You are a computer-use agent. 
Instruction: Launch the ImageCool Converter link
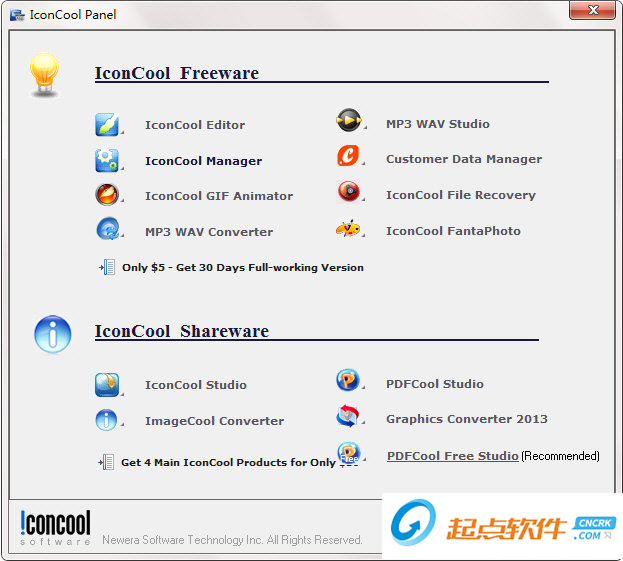215,421
